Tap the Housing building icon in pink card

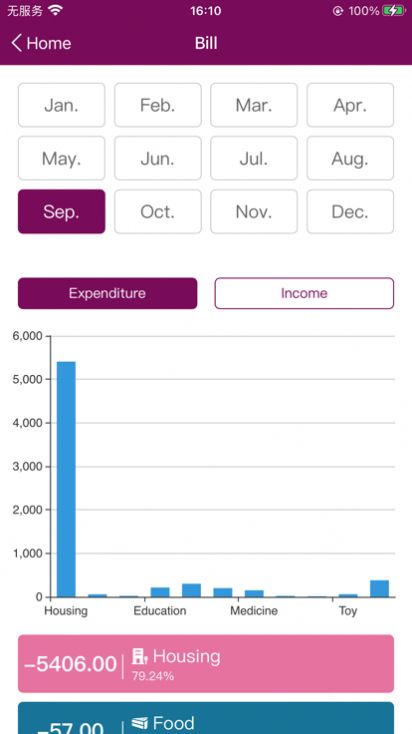click(x=140, y=656)
